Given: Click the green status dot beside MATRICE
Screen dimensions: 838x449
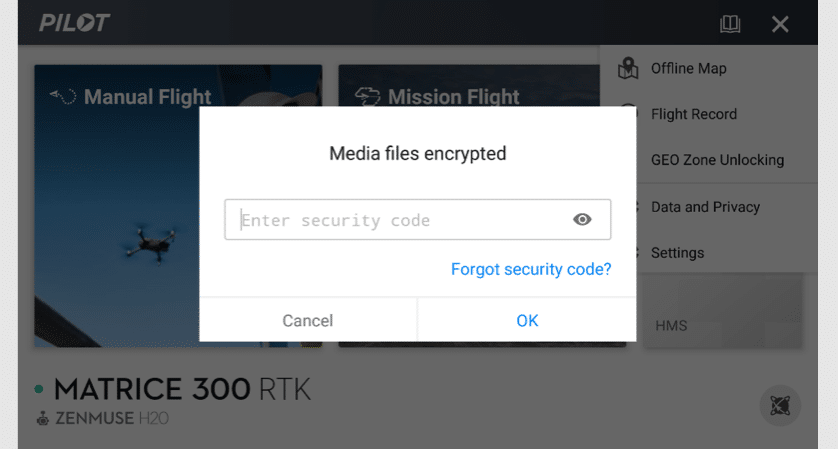Looking at the screenshot, I should 39,389.
